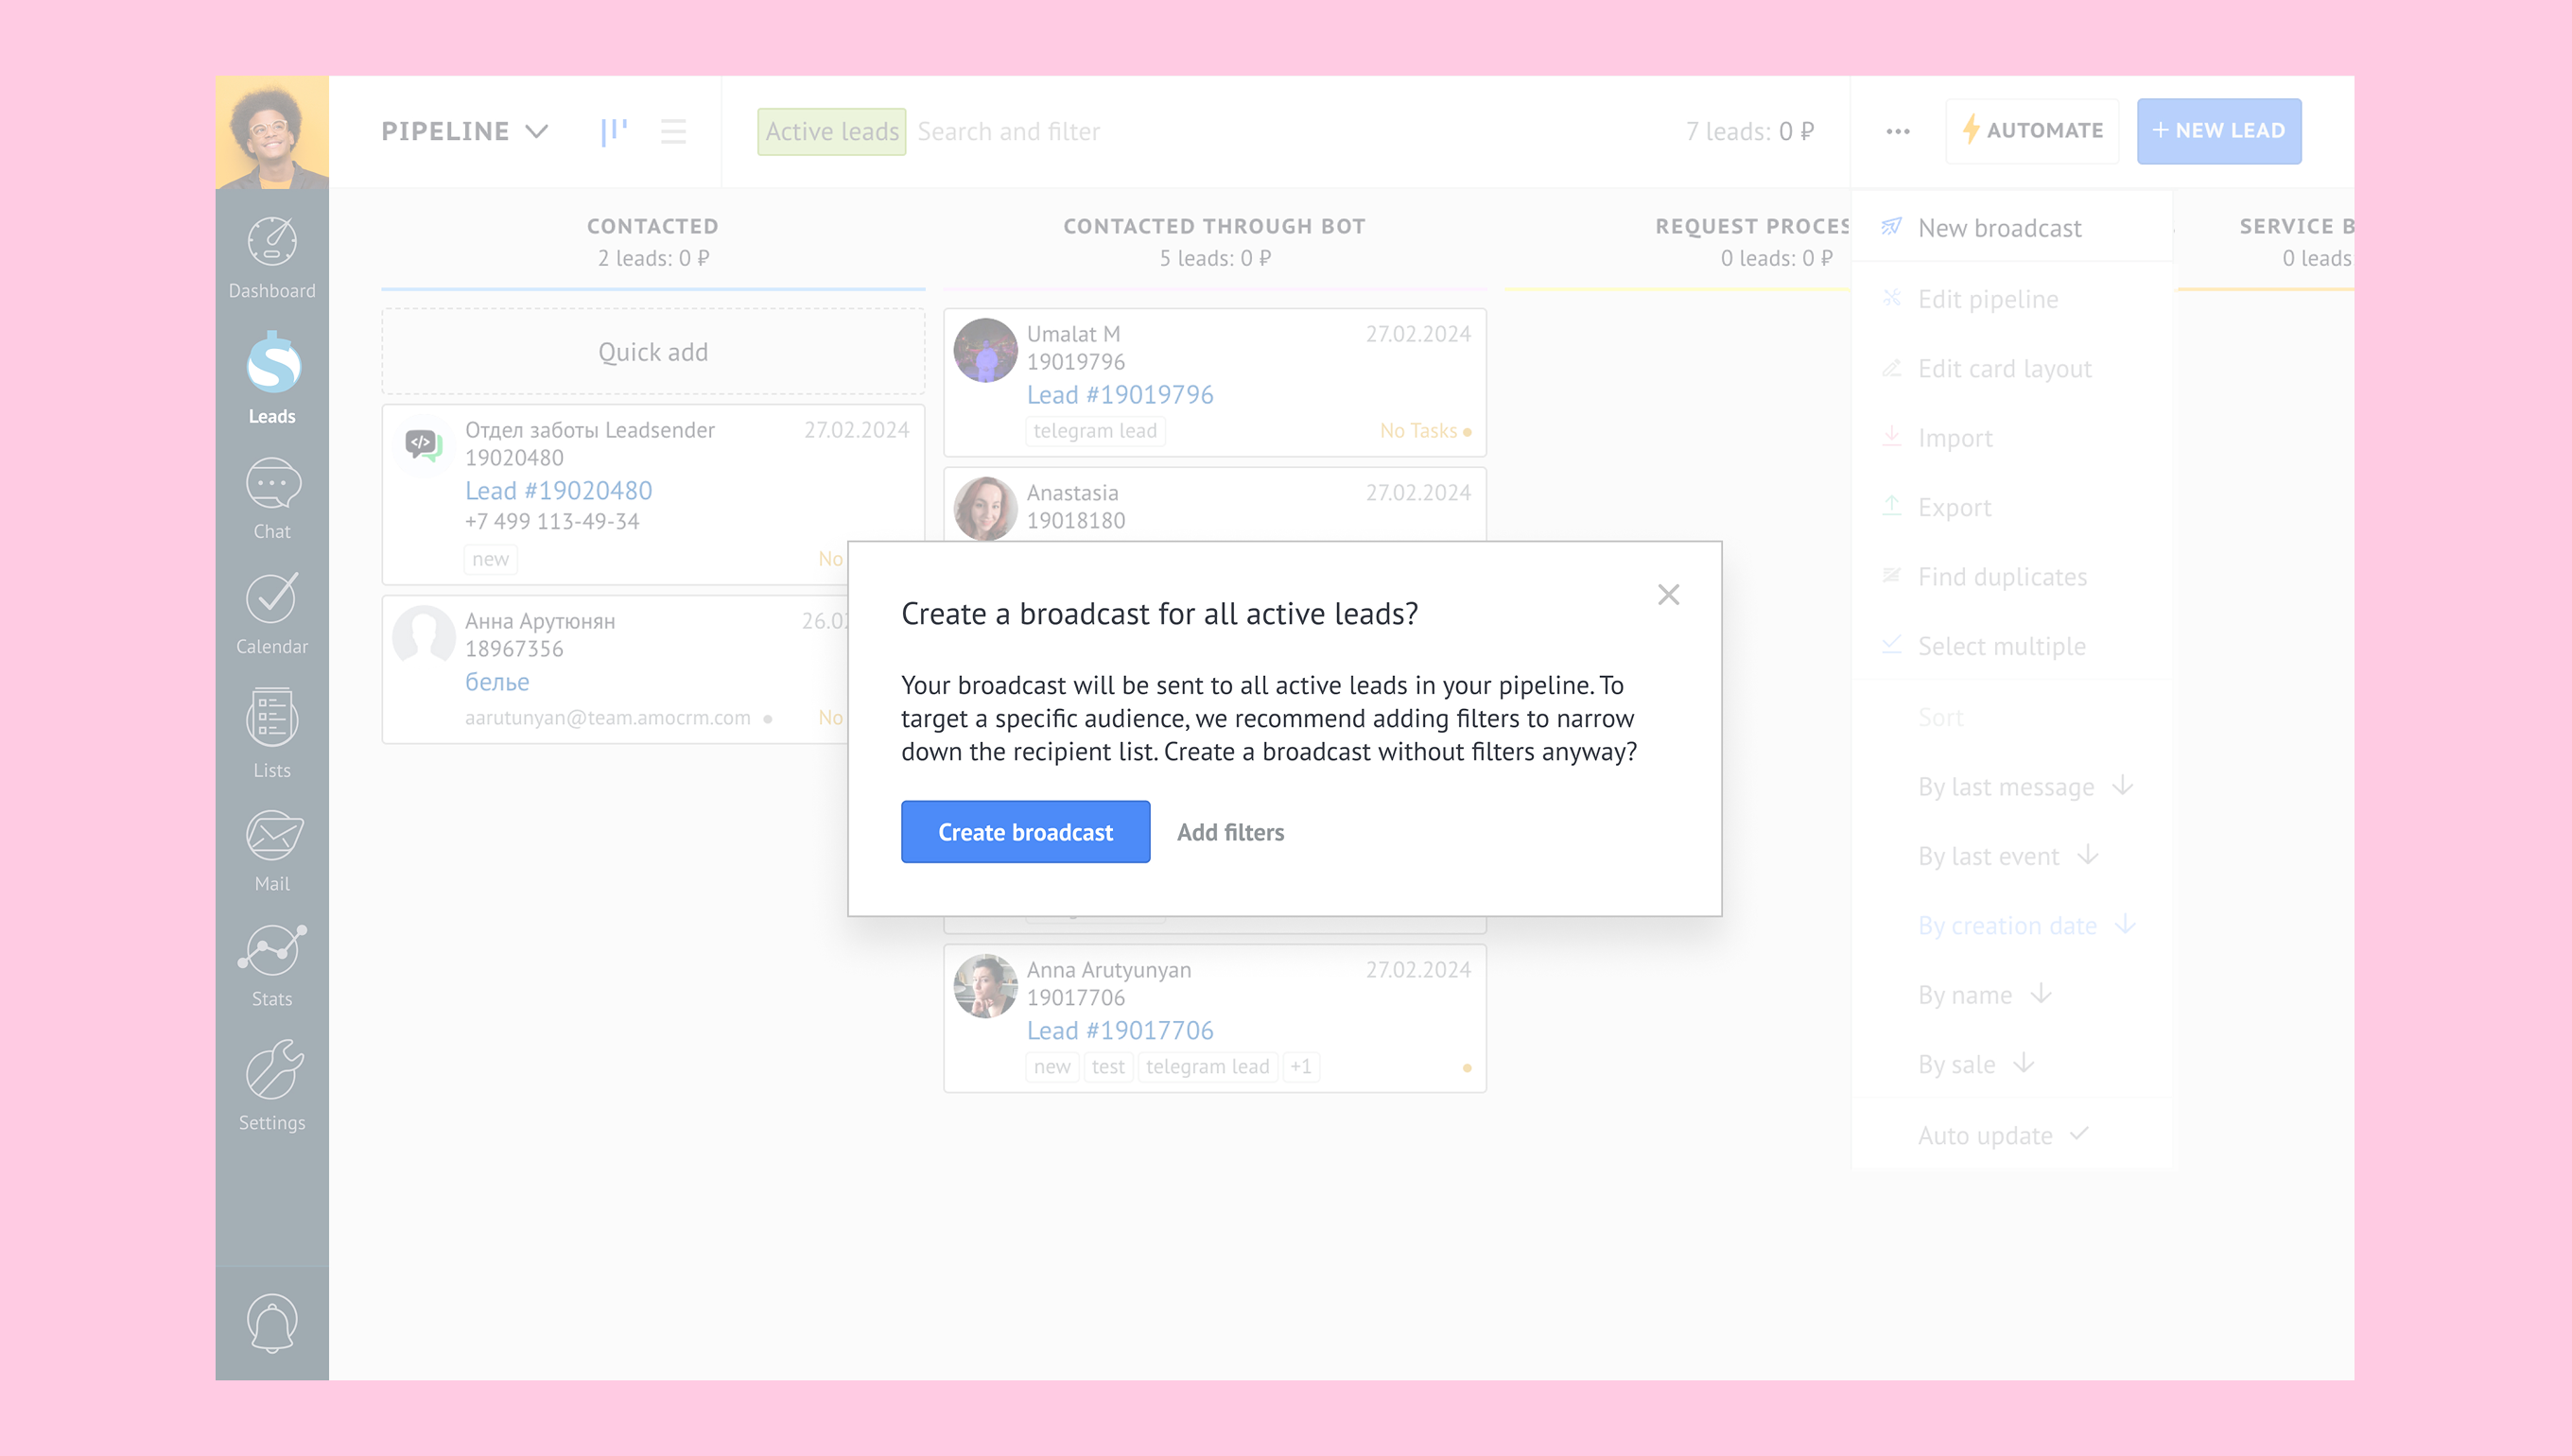
Task: Click the +1 tags indicator
Action: (1300, 1067)
